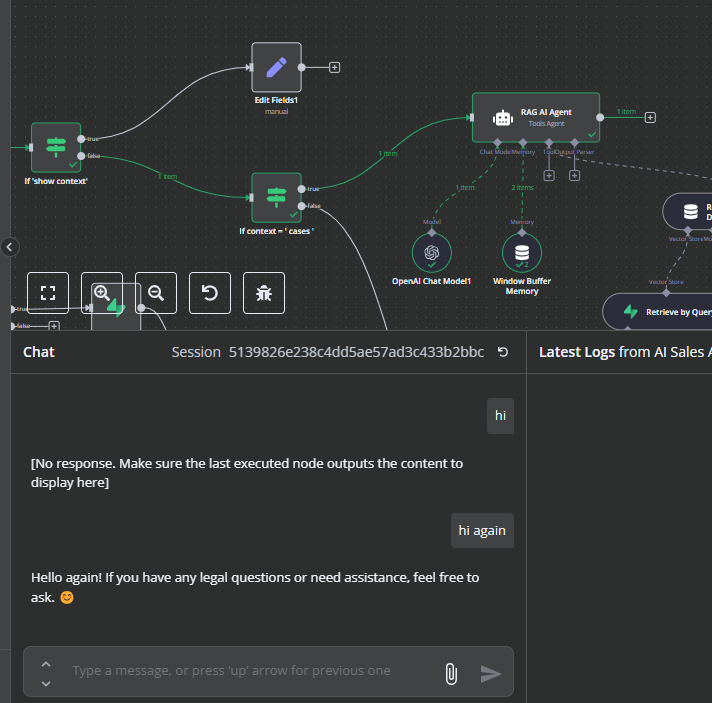Click the session ID text
Viewport: 712px width, 703px height.
pyautogui.click(x=356, y=352)
